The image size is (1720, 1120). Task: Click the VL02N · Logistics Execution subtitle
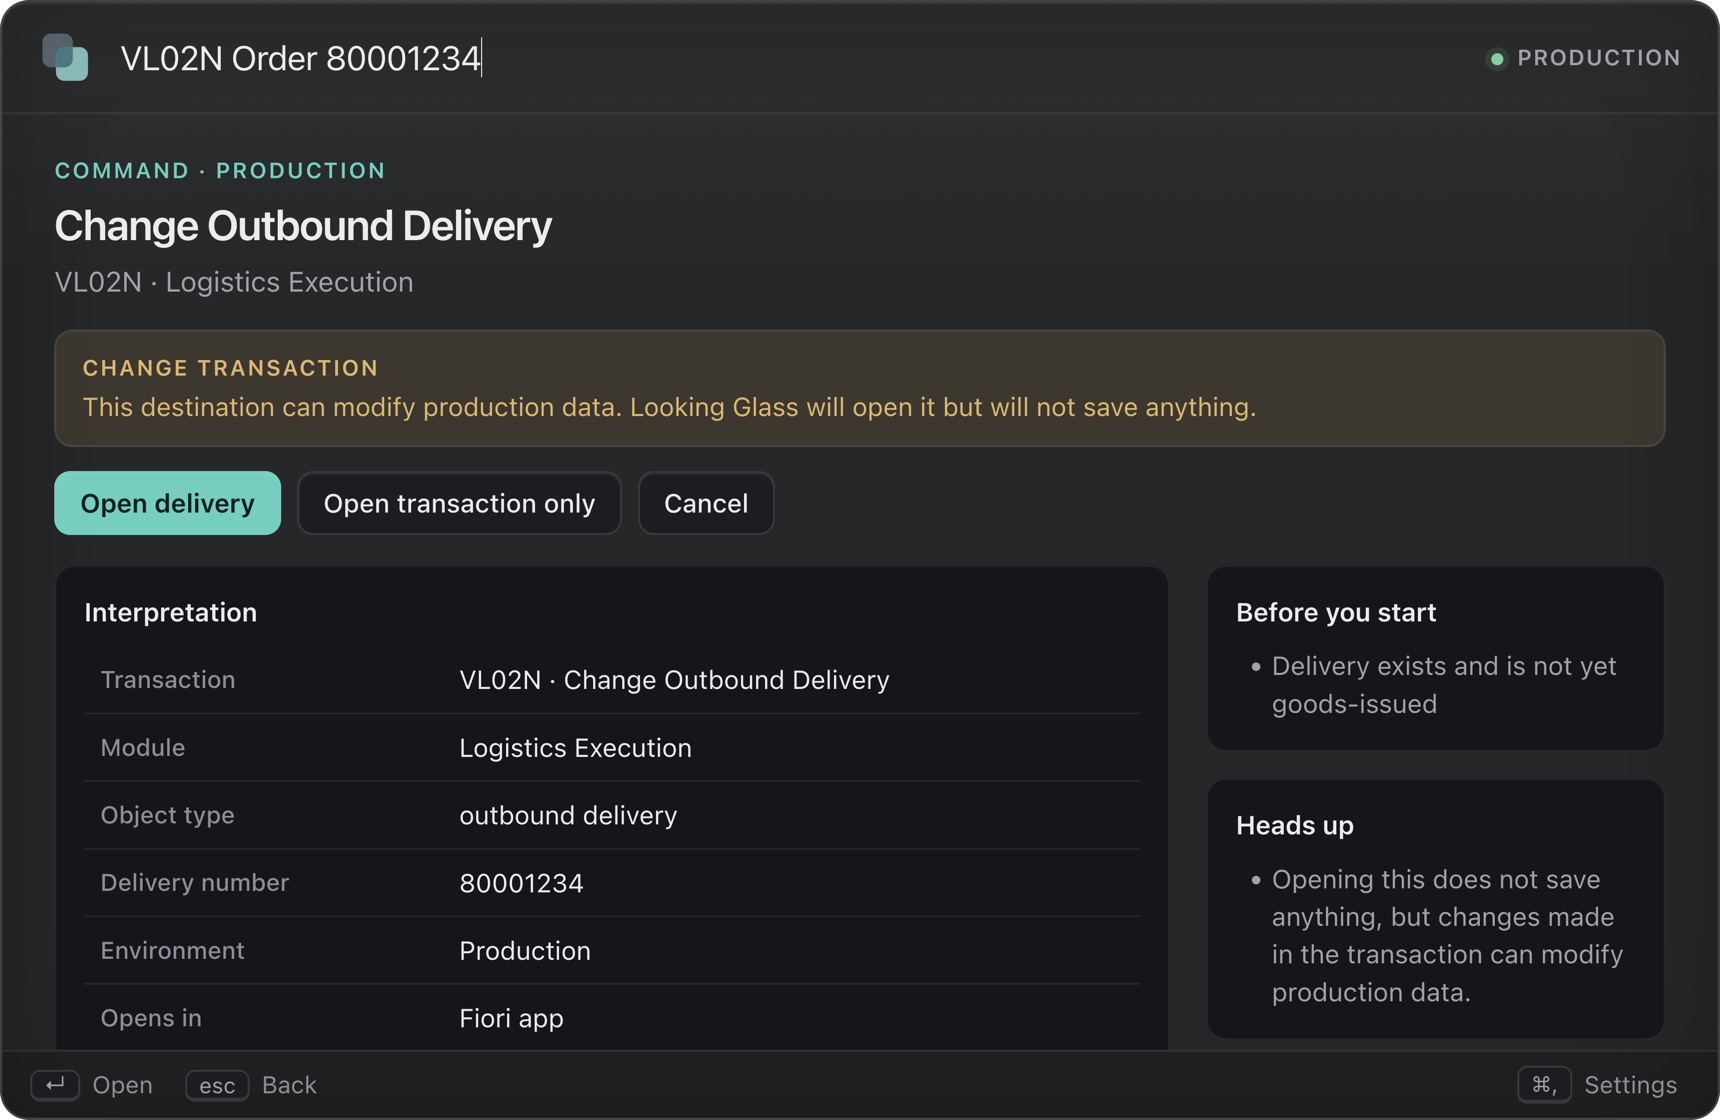[234, 283]
